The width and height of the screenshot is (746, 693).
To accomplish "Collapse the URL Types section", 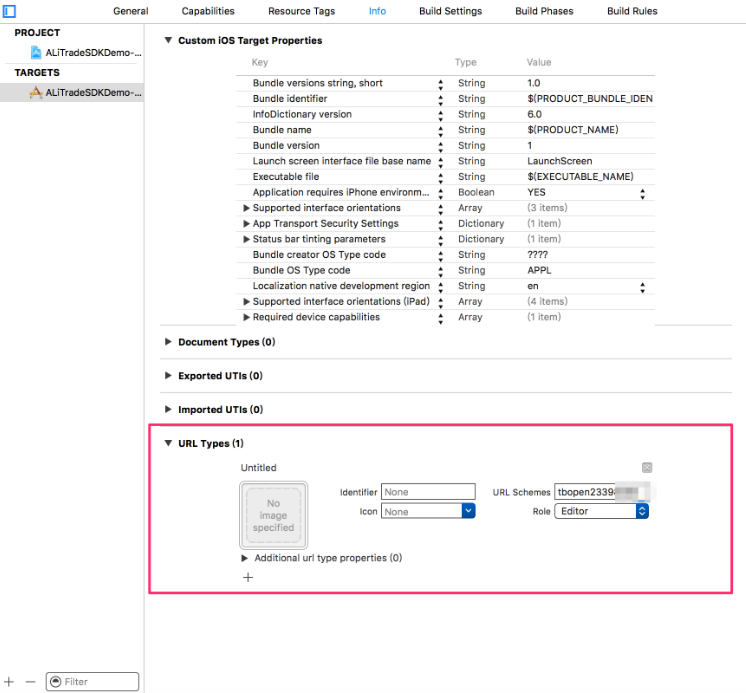I will 167,443.
